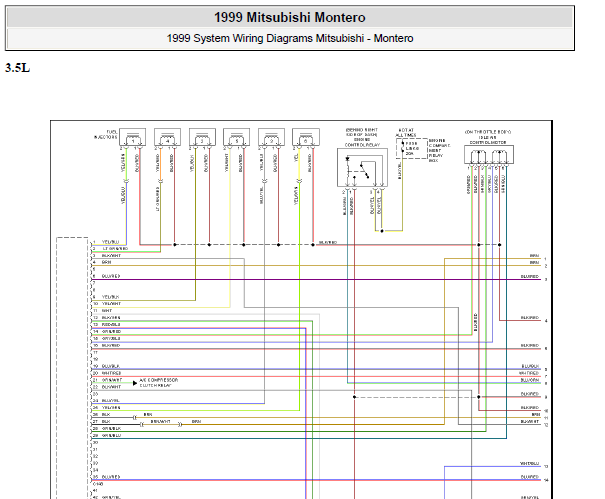Click connector pin 29 'GRN/BLU' label
Viewport: 605px width, 499px height.
112,435
